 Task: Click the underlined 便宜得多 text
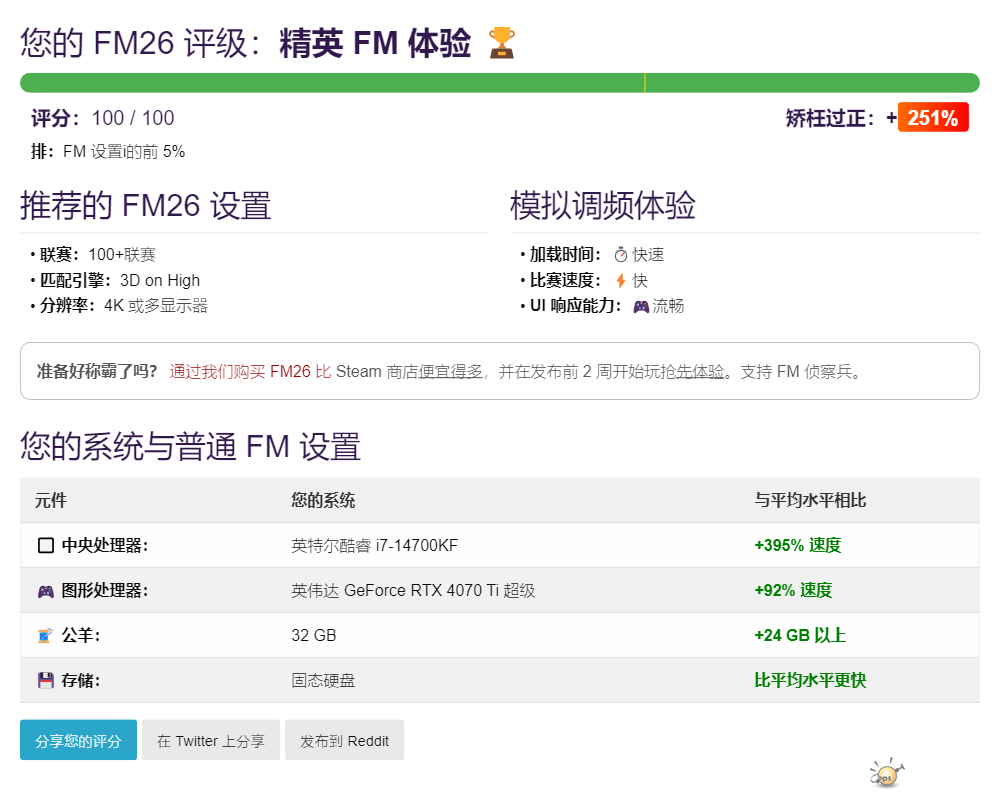pos(451,372)
